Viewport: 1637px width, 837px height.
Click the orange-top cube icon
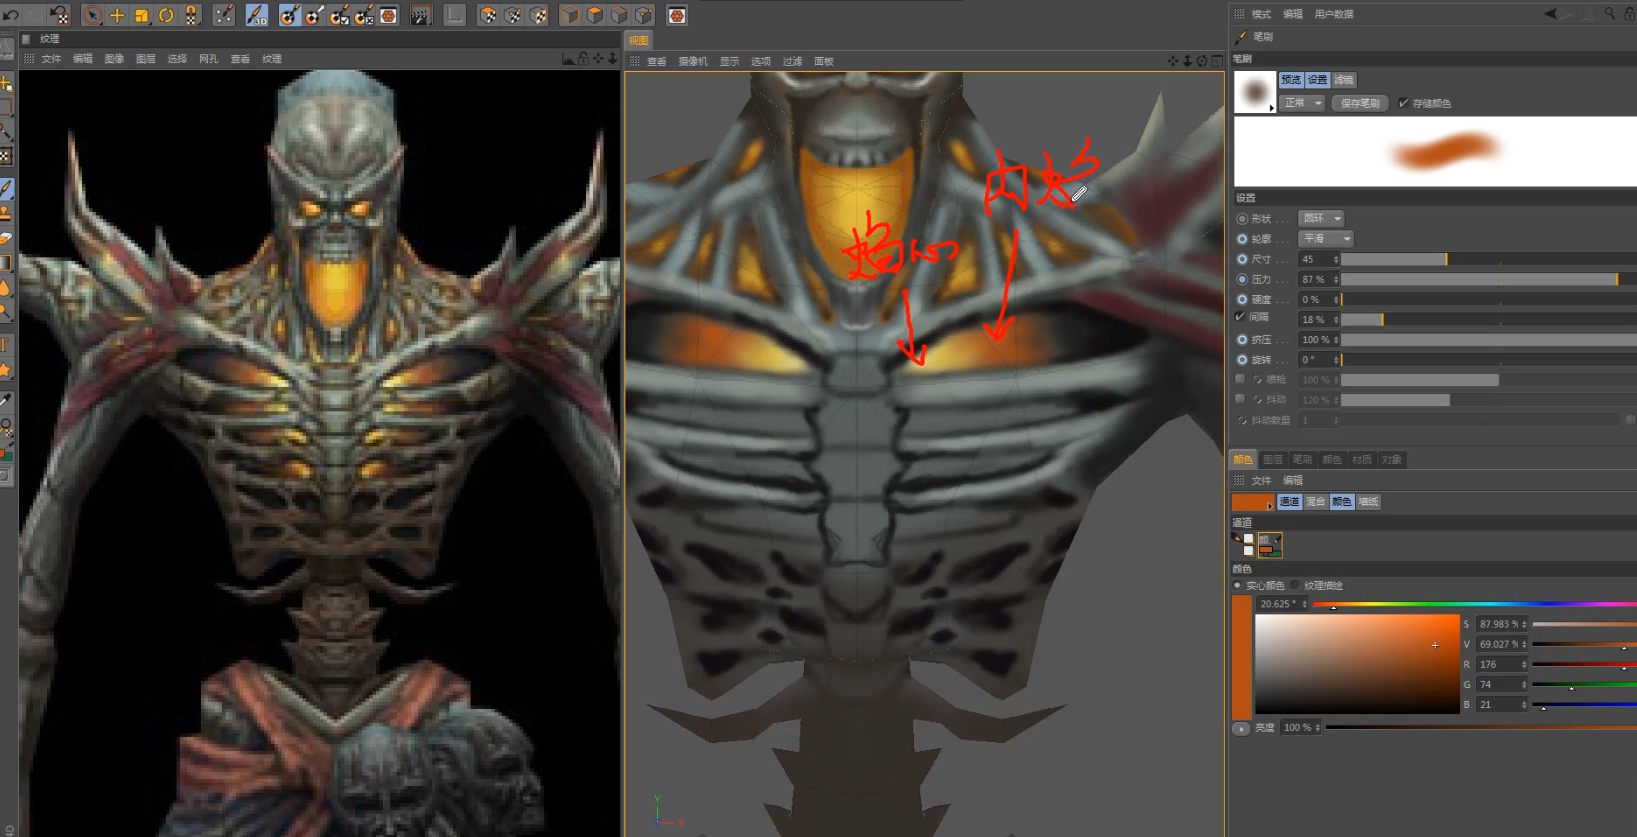[x=594, y=15]
